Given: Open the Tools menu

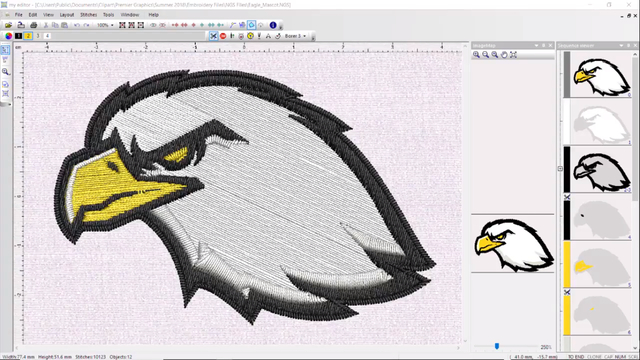Looking at the screenshot, I should pyautogui.click(x=109, y=15).
